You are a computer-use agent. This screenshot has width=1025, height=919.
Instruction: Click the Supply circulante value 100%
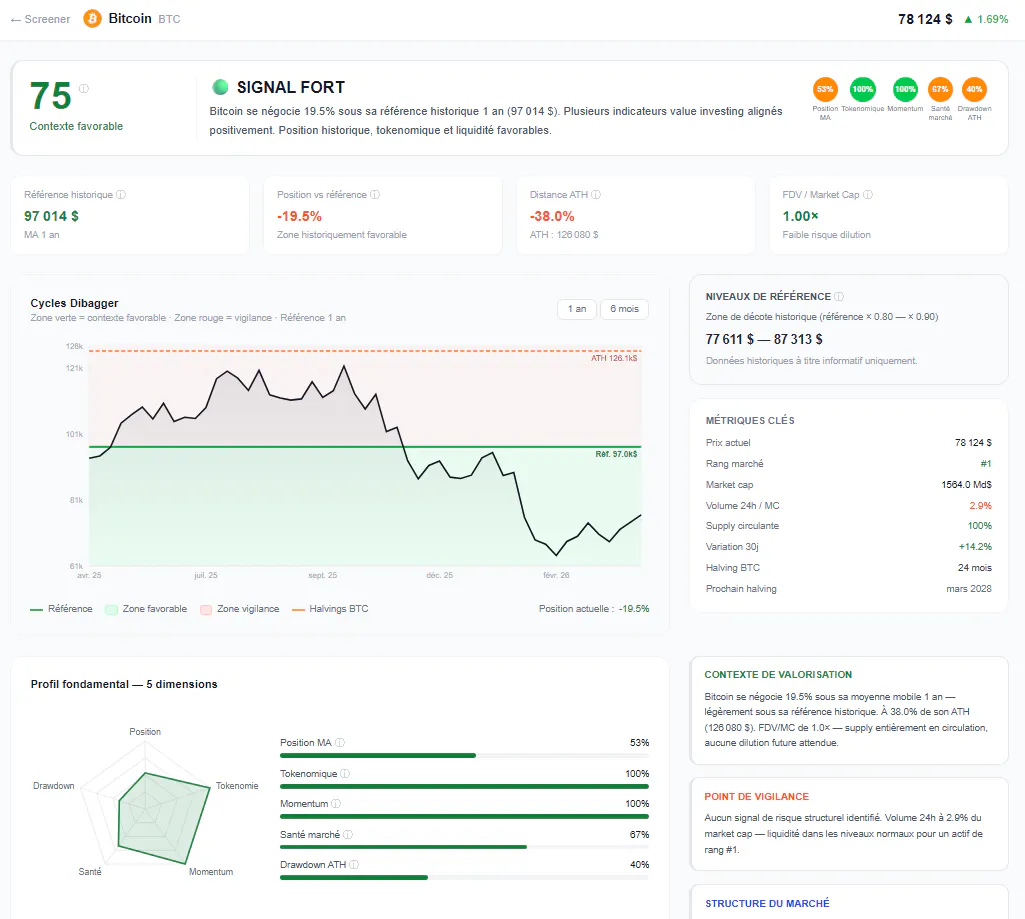click(x=980, y=526)
